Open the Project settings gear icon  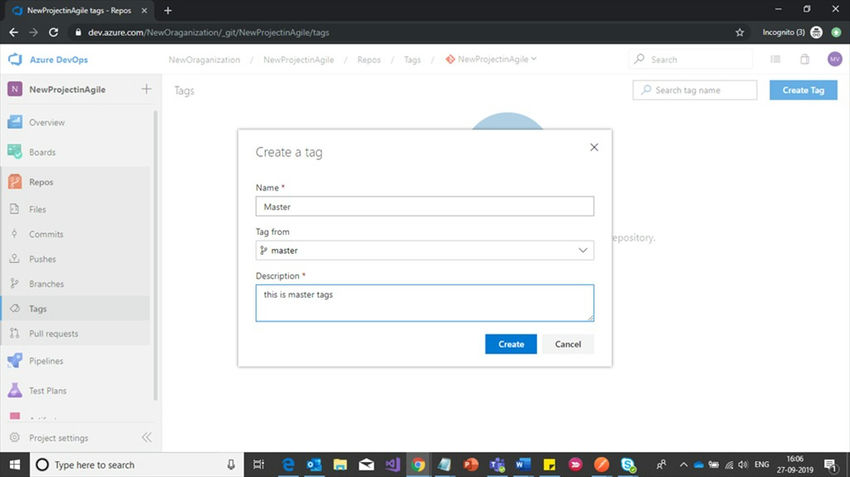(15, 437)
